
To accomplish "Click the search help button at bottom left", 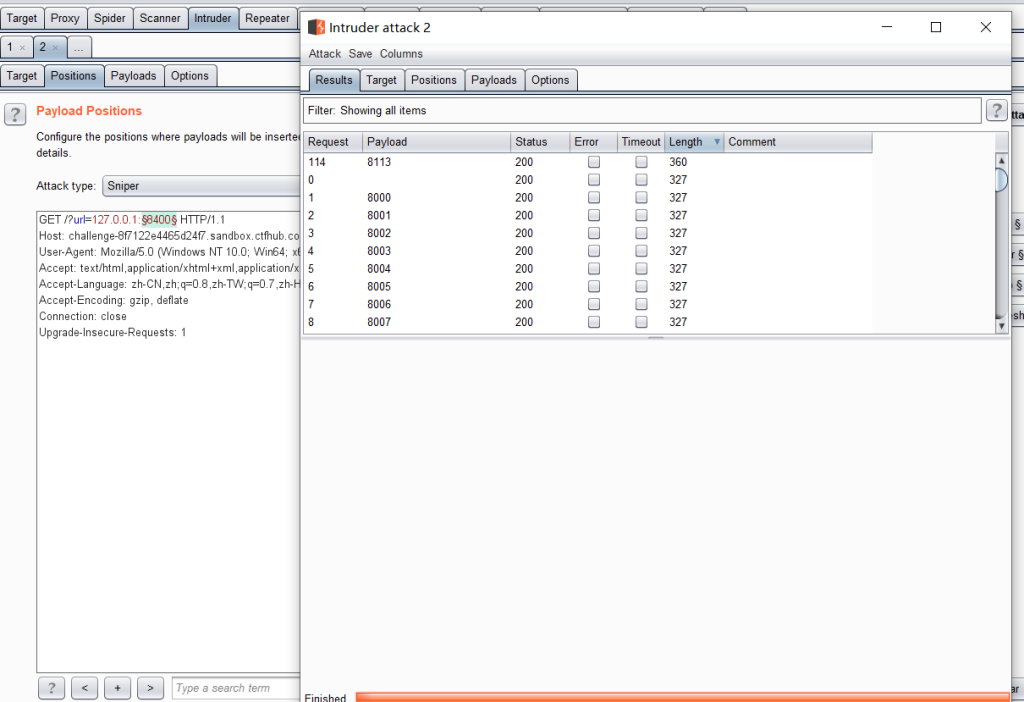I will 52,688.
